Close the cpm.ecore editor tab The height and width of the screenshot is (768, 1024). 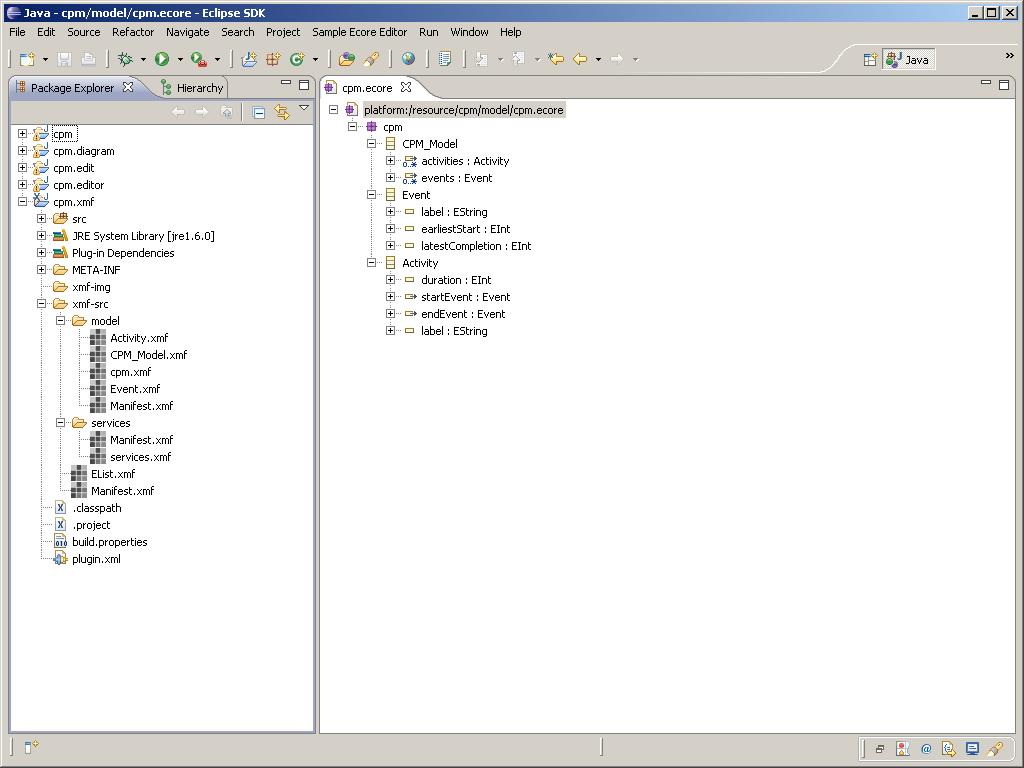pos(406,87)
